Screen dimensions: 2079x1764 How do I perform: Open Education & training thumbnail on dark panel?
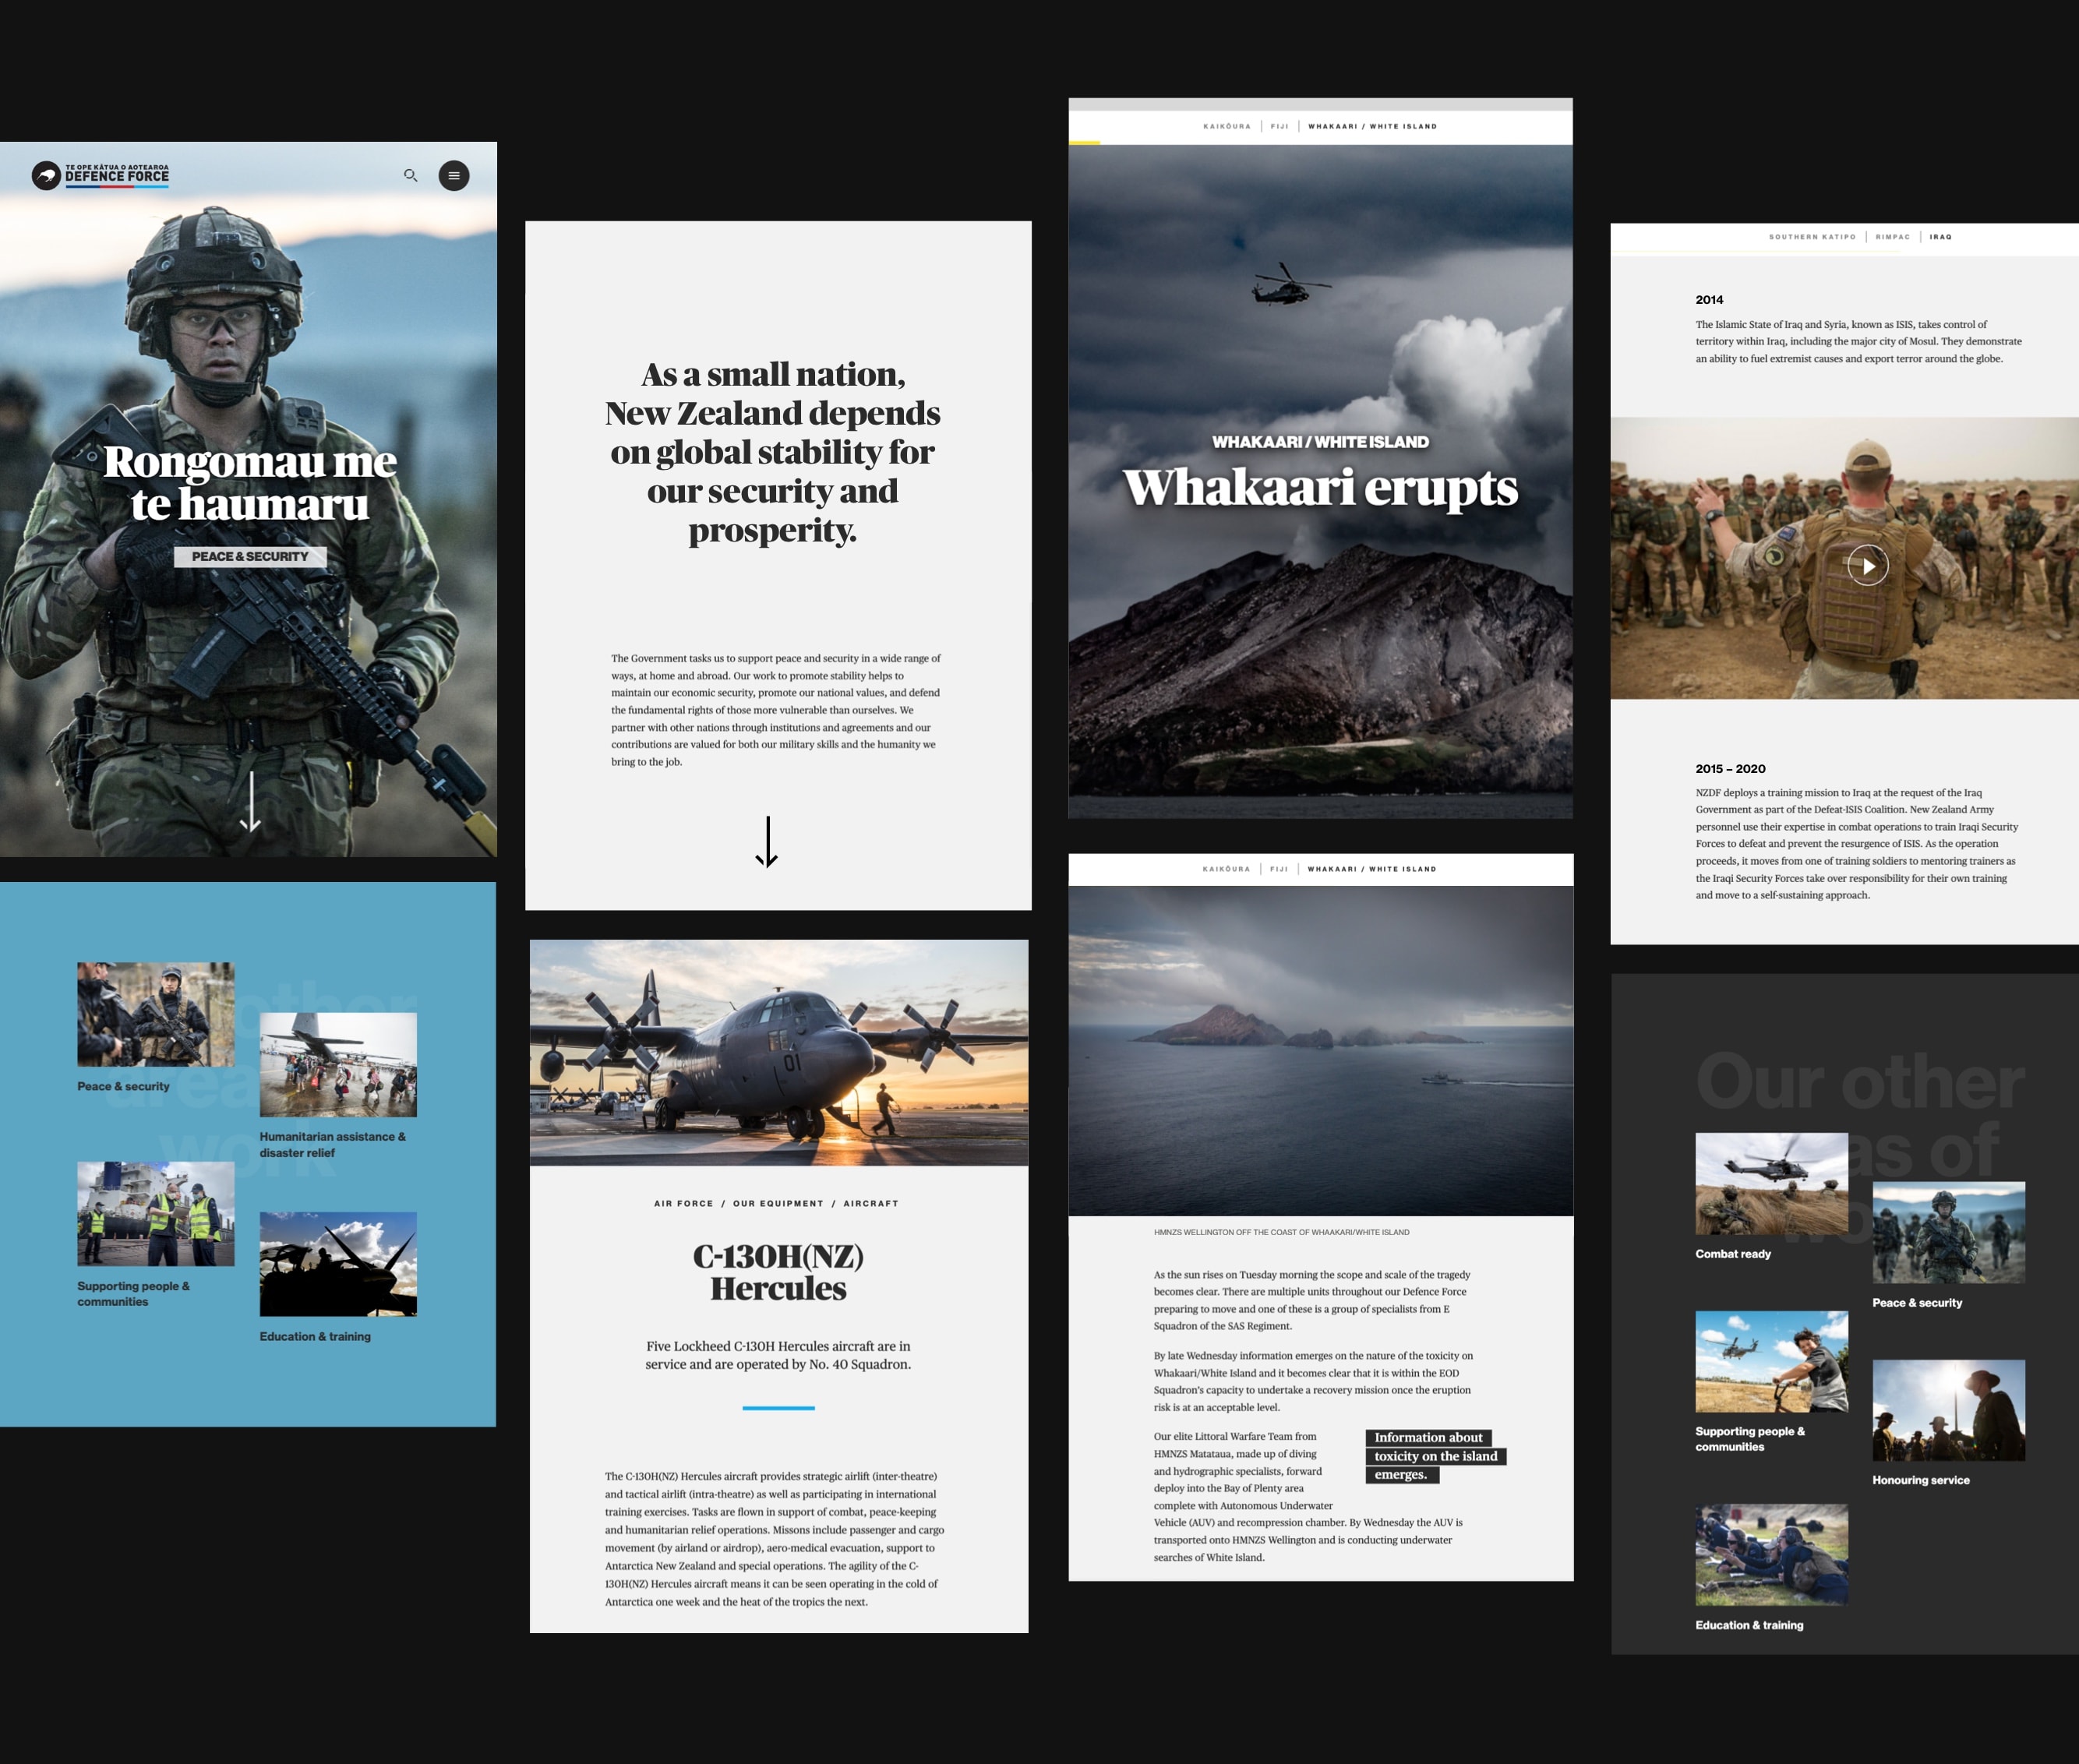click(1771, 1554)
